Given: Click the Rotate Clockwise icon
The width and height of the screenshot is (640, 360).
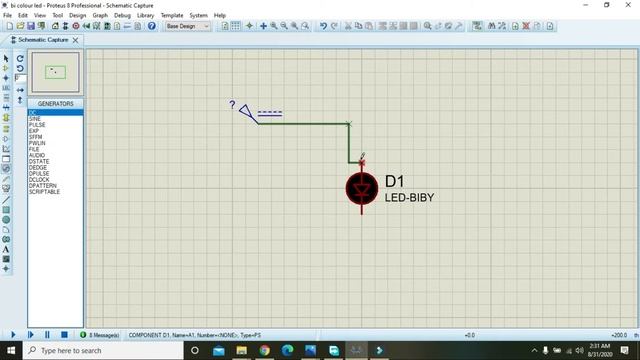Looking at the screenshot, I should click(x=20, y=58).
